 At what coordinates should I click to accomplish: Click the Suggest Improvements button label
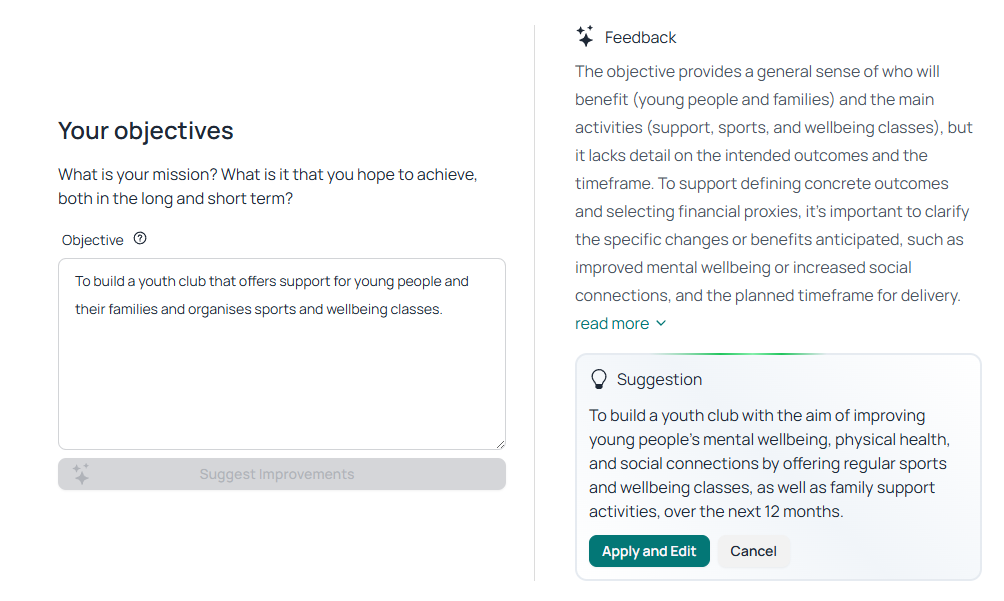click(x=277, y=474)
